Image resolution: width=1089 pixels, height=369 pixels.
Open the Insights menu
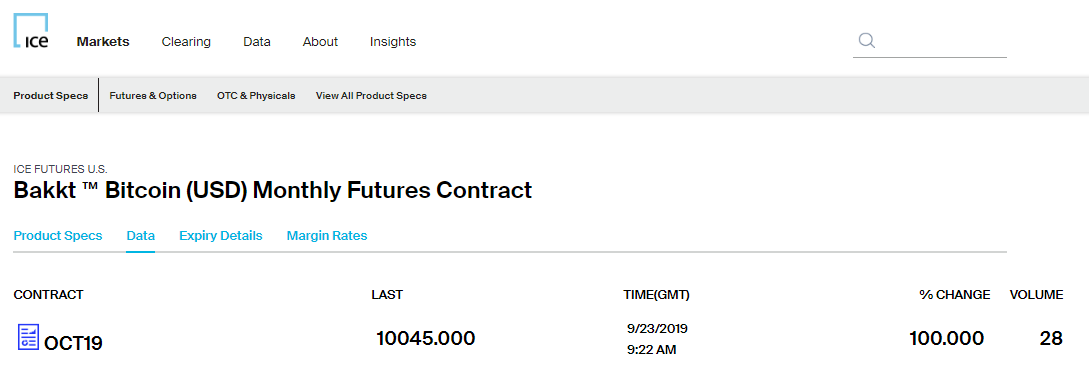click(393, 42)
